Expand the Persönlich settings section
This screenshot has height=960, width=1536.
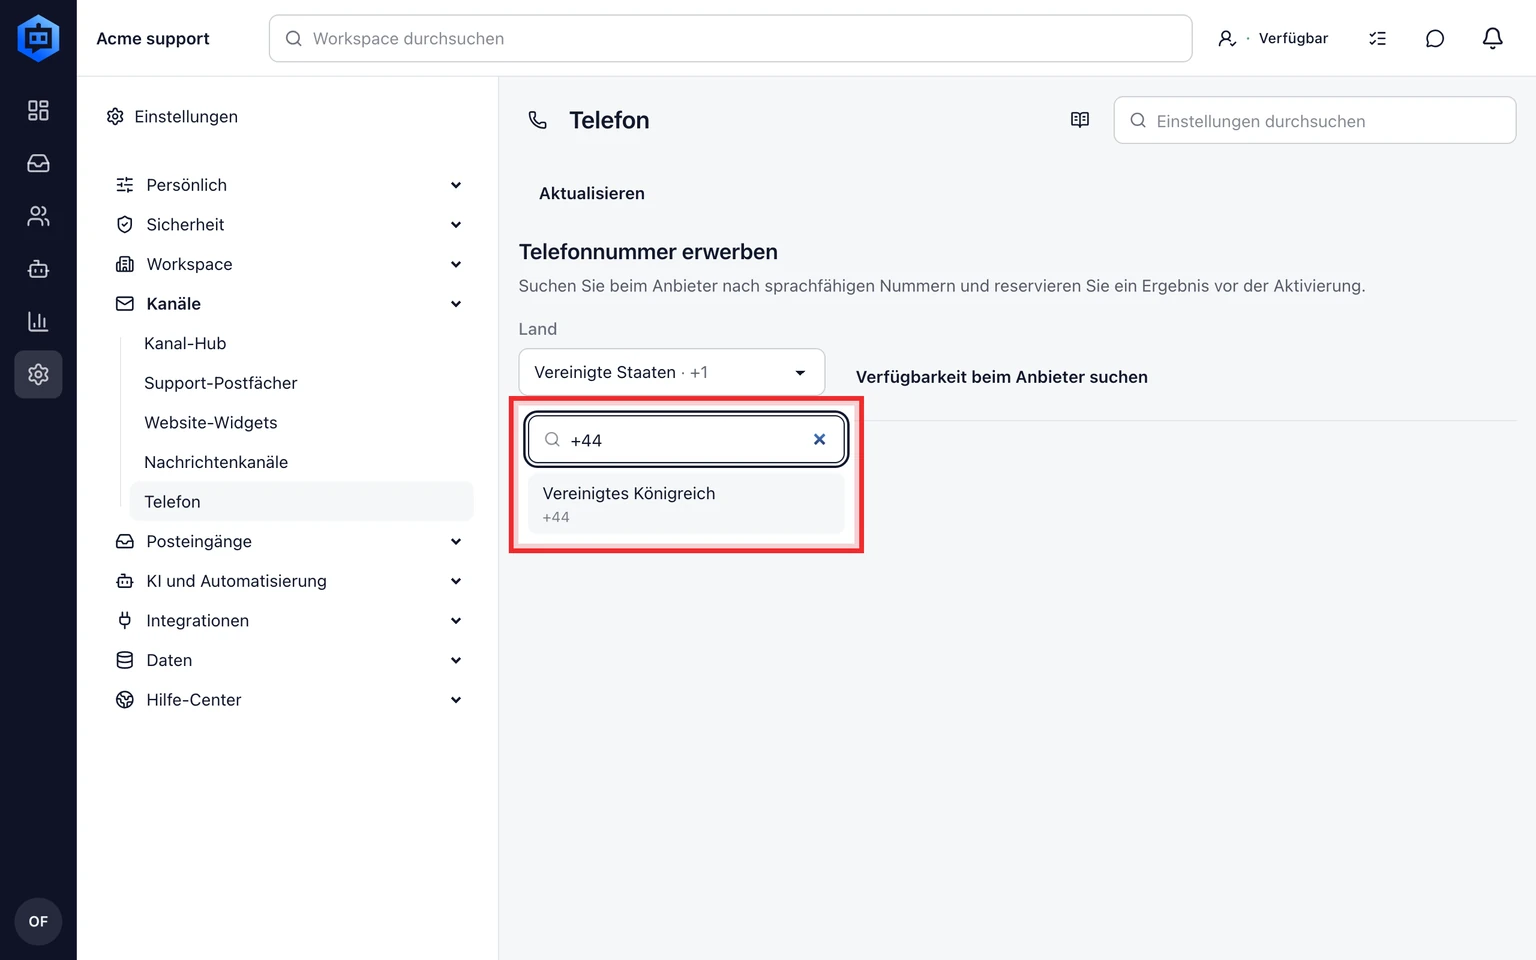[x=290, y=185]
